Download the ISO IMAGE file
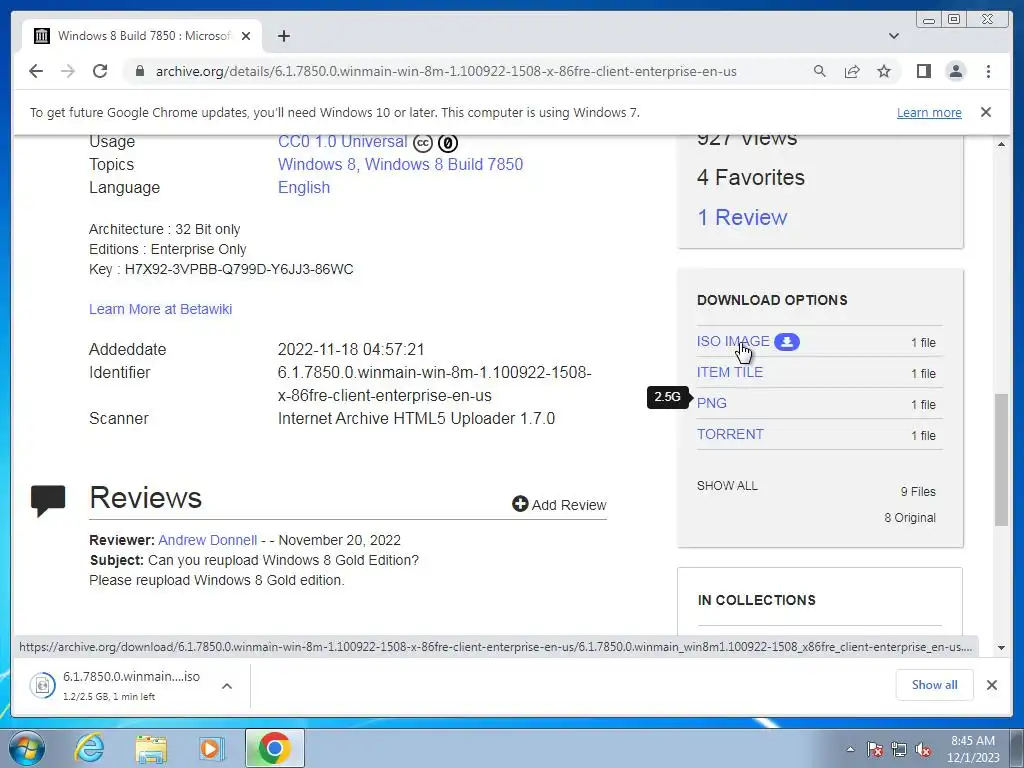Image resolution: width=1024 pixels, height=768 pixels. [x=733, y=342]
